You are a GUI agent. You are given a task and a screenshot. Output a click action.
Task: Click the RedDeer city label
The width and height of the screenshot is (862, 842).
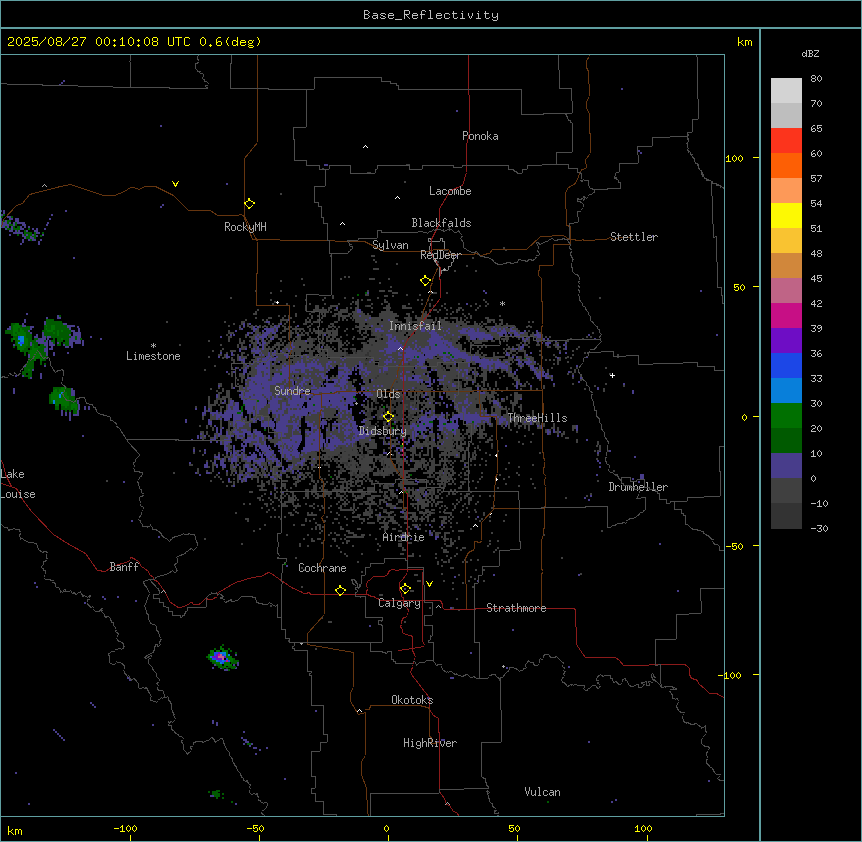(x=440, y=255)
